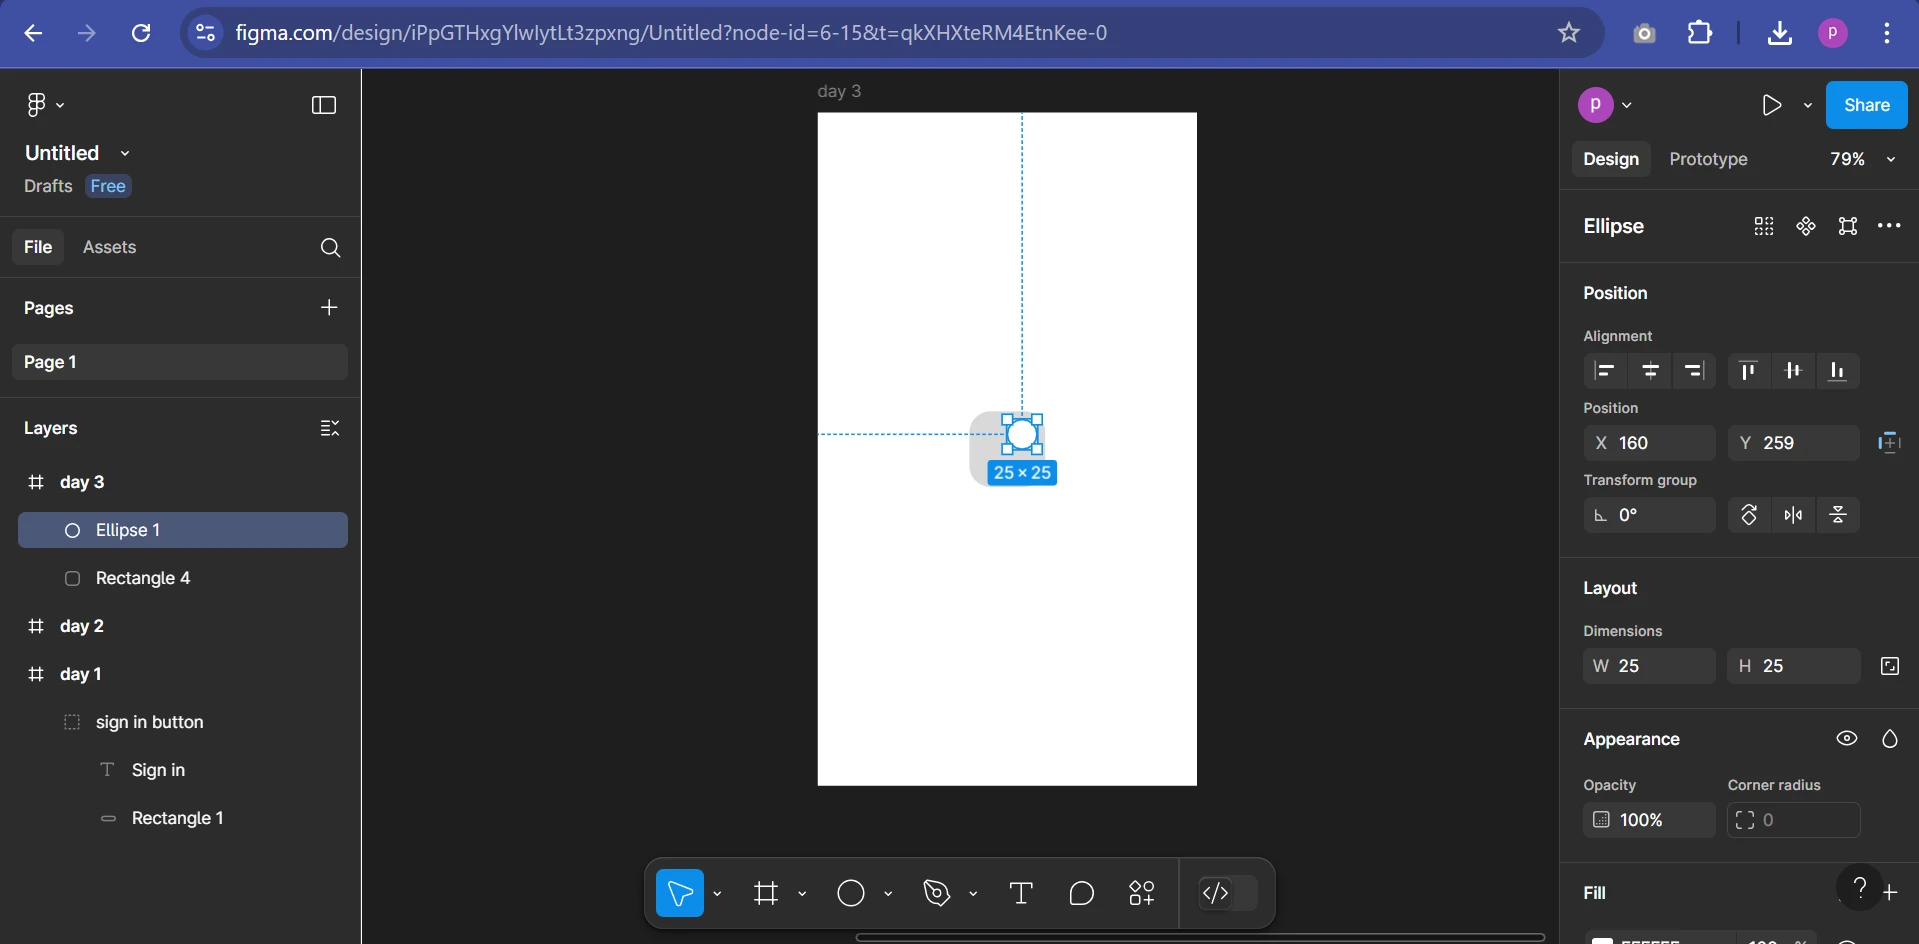This screenshot has width=1919, height=944.
Task: Open the Figma main menu logo
Action: (36, 105)
